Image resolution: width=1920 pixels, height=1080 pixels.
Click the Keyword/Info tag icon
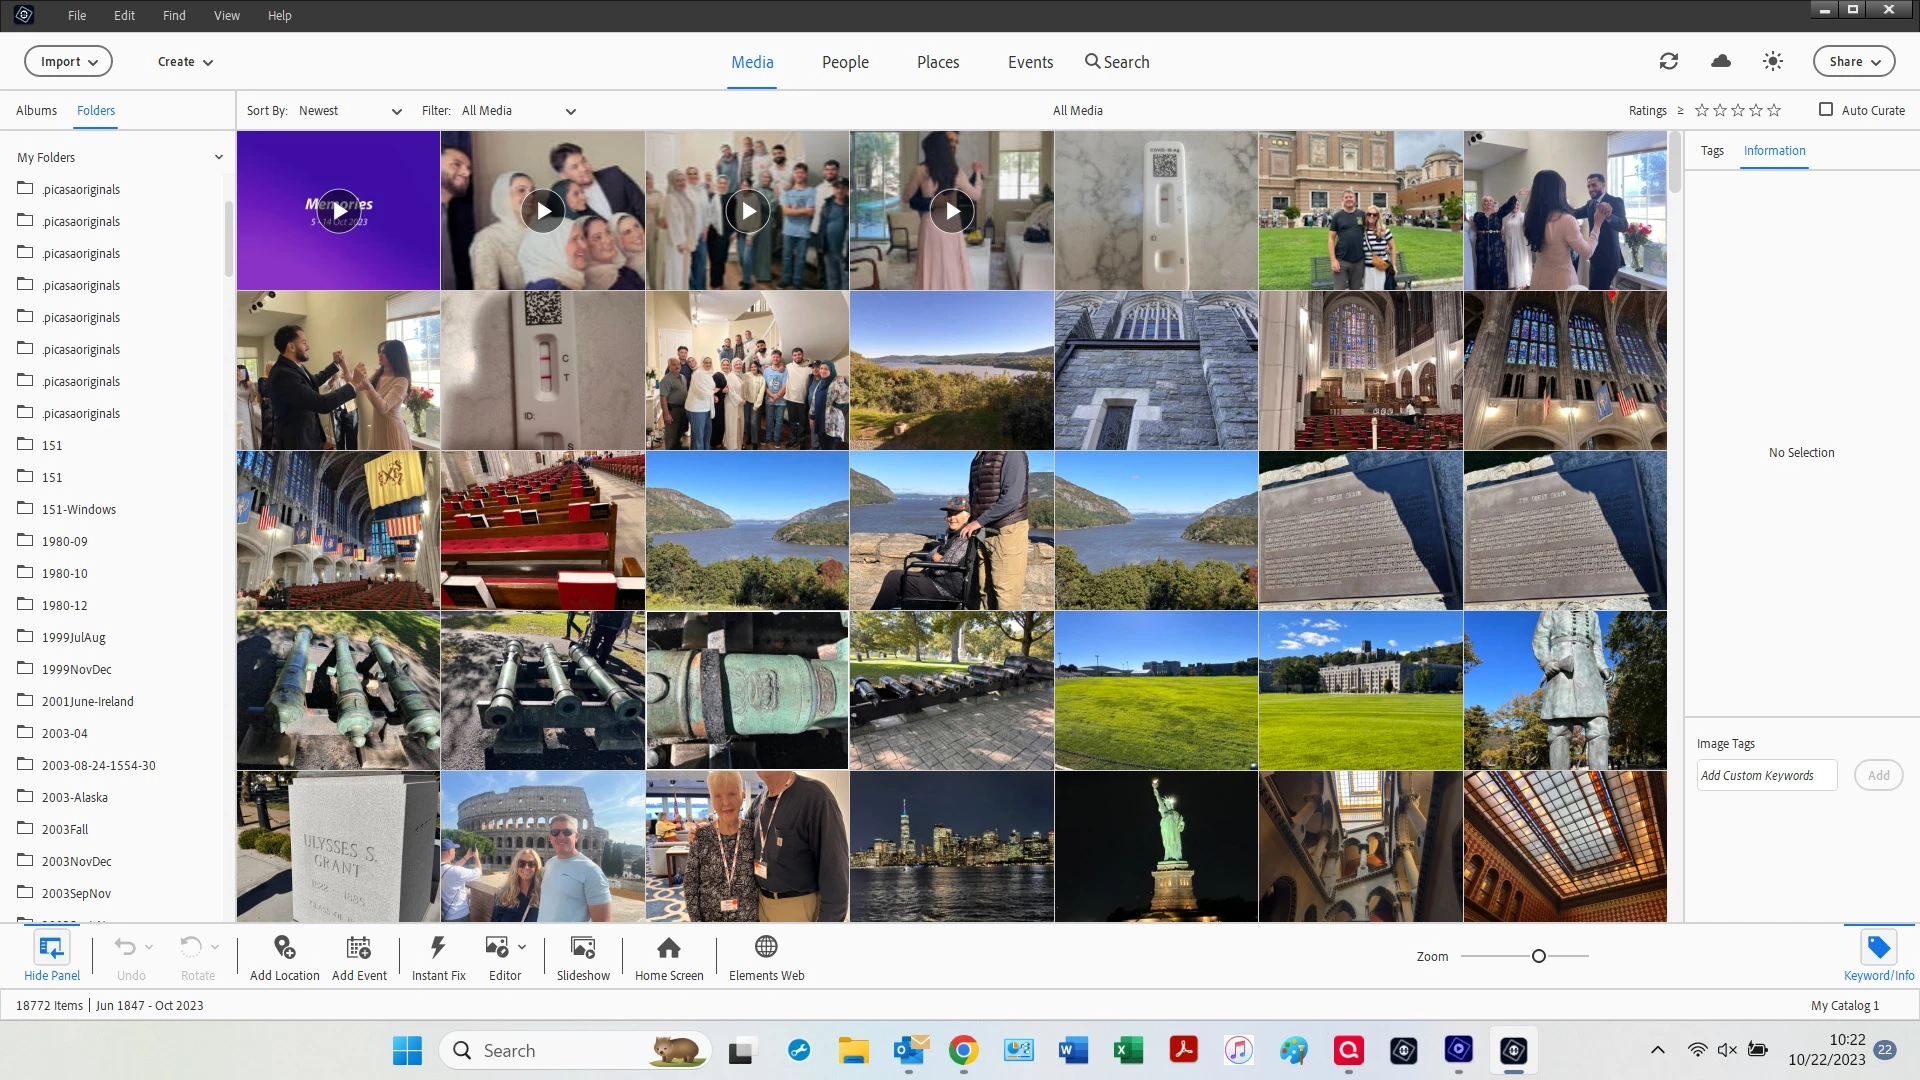[x=1878, y=948]
